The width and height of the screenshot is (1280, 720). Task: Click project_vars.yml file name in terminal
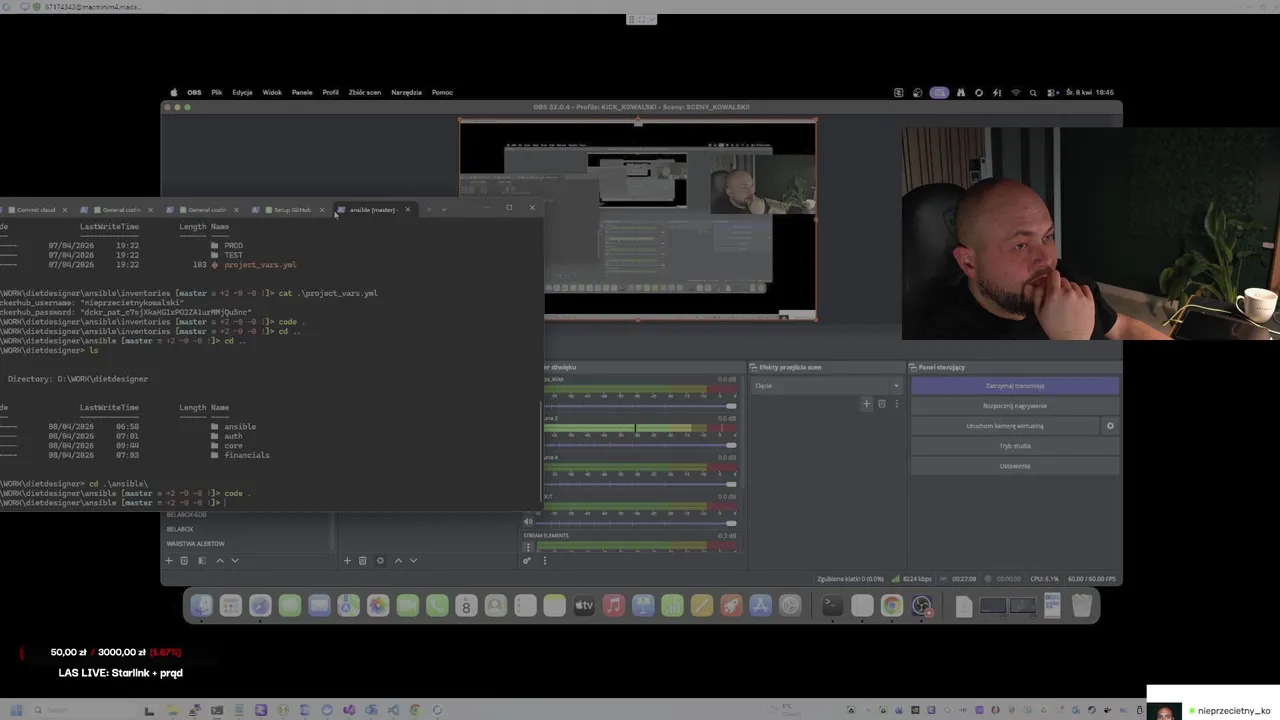pos(260,265)
